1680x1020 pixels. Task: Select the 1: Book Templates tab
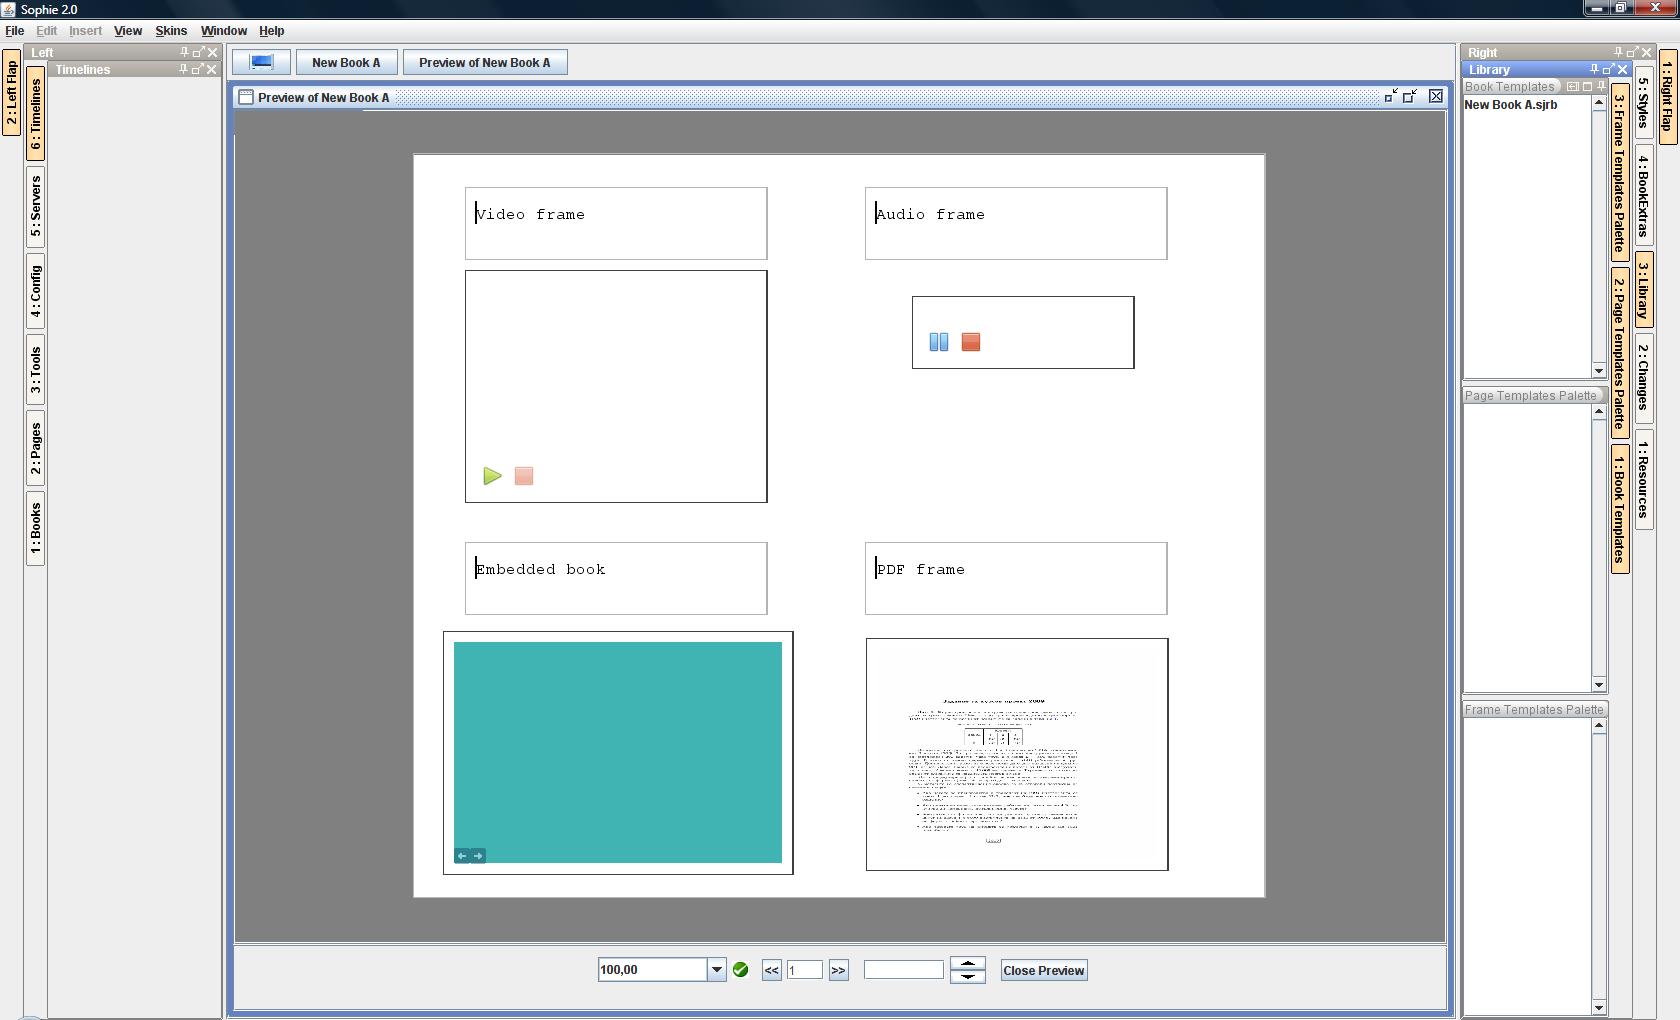tap(1619, 509)
